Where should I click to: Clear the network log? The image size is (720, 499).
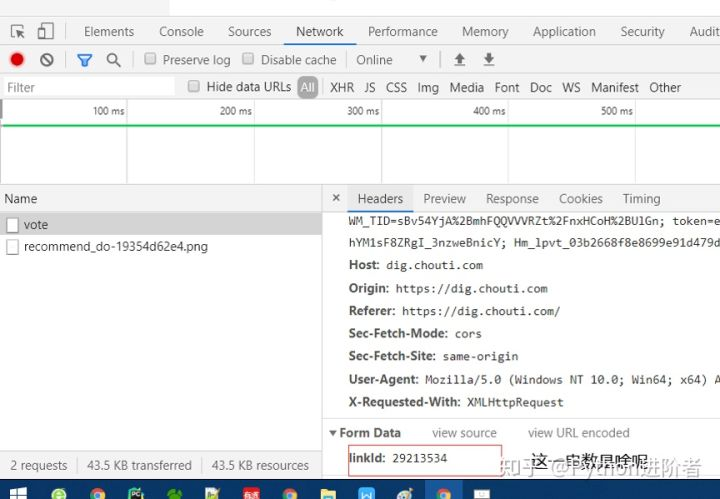[46, 60]
